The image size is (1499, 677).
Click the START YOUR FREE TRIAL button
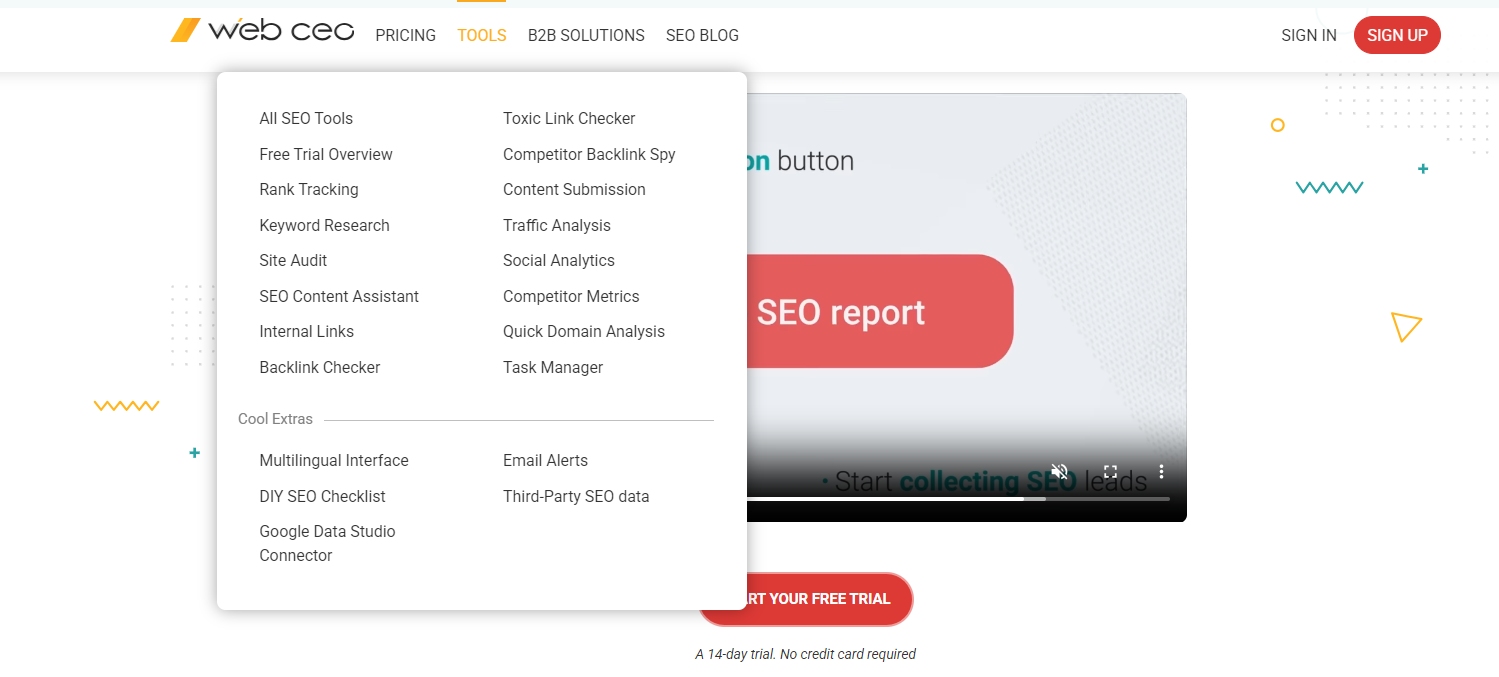[x=805, y=599]
